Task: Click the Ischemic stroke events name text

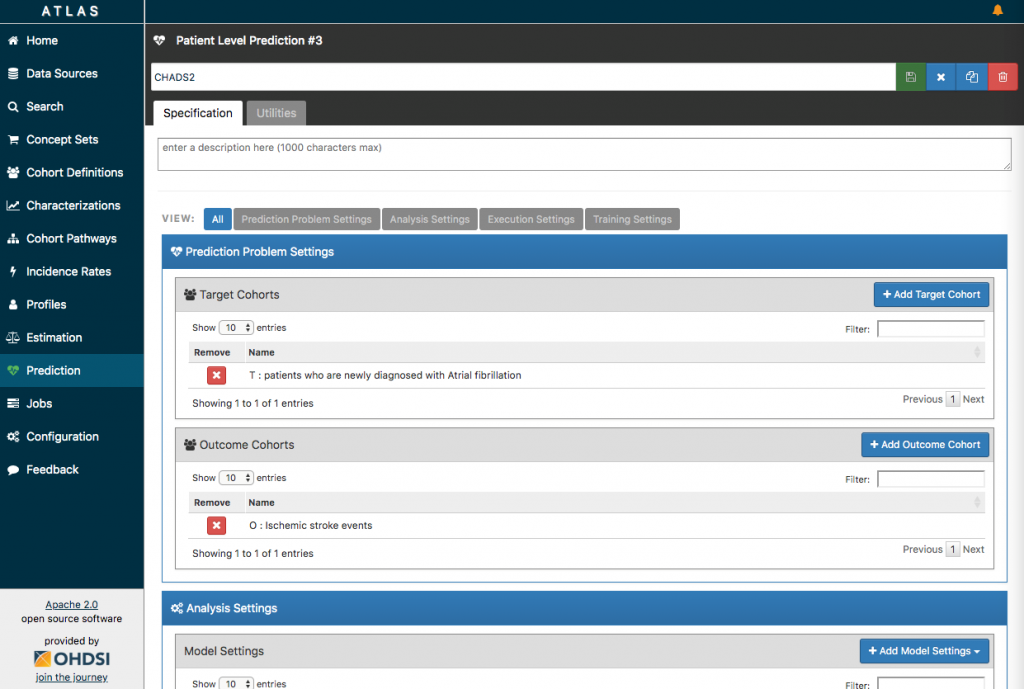Action: tap(311, 526)
